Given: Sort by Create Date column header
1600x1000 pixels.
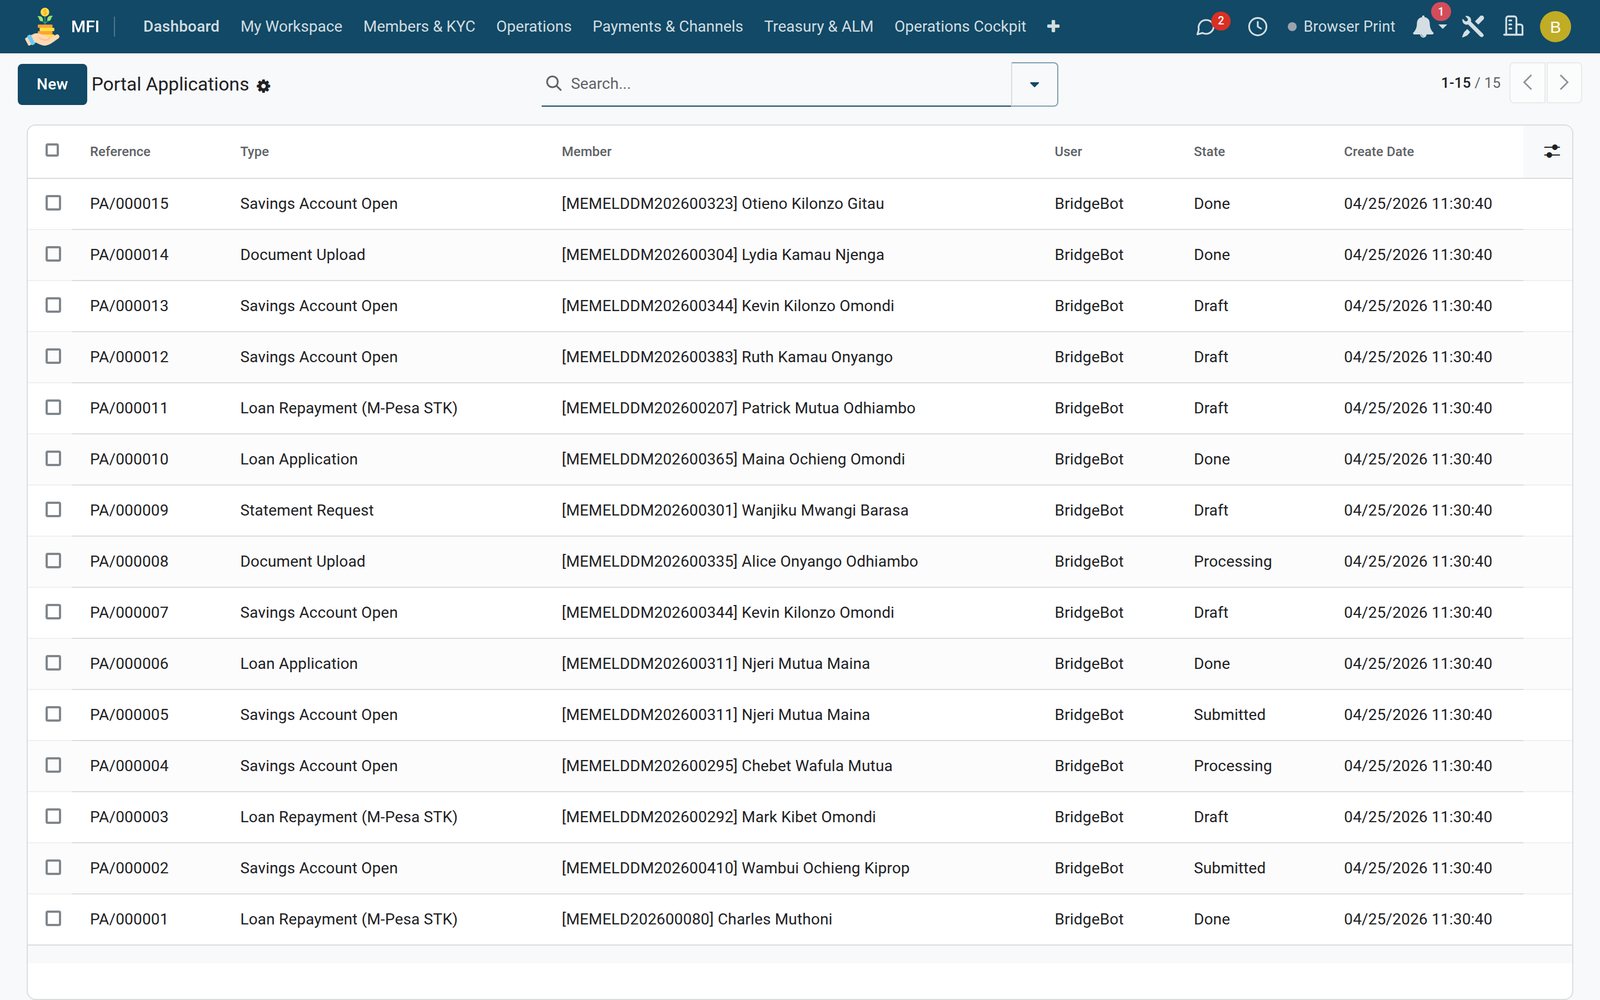Looking at the screenshot, I should coord(1378,152).
